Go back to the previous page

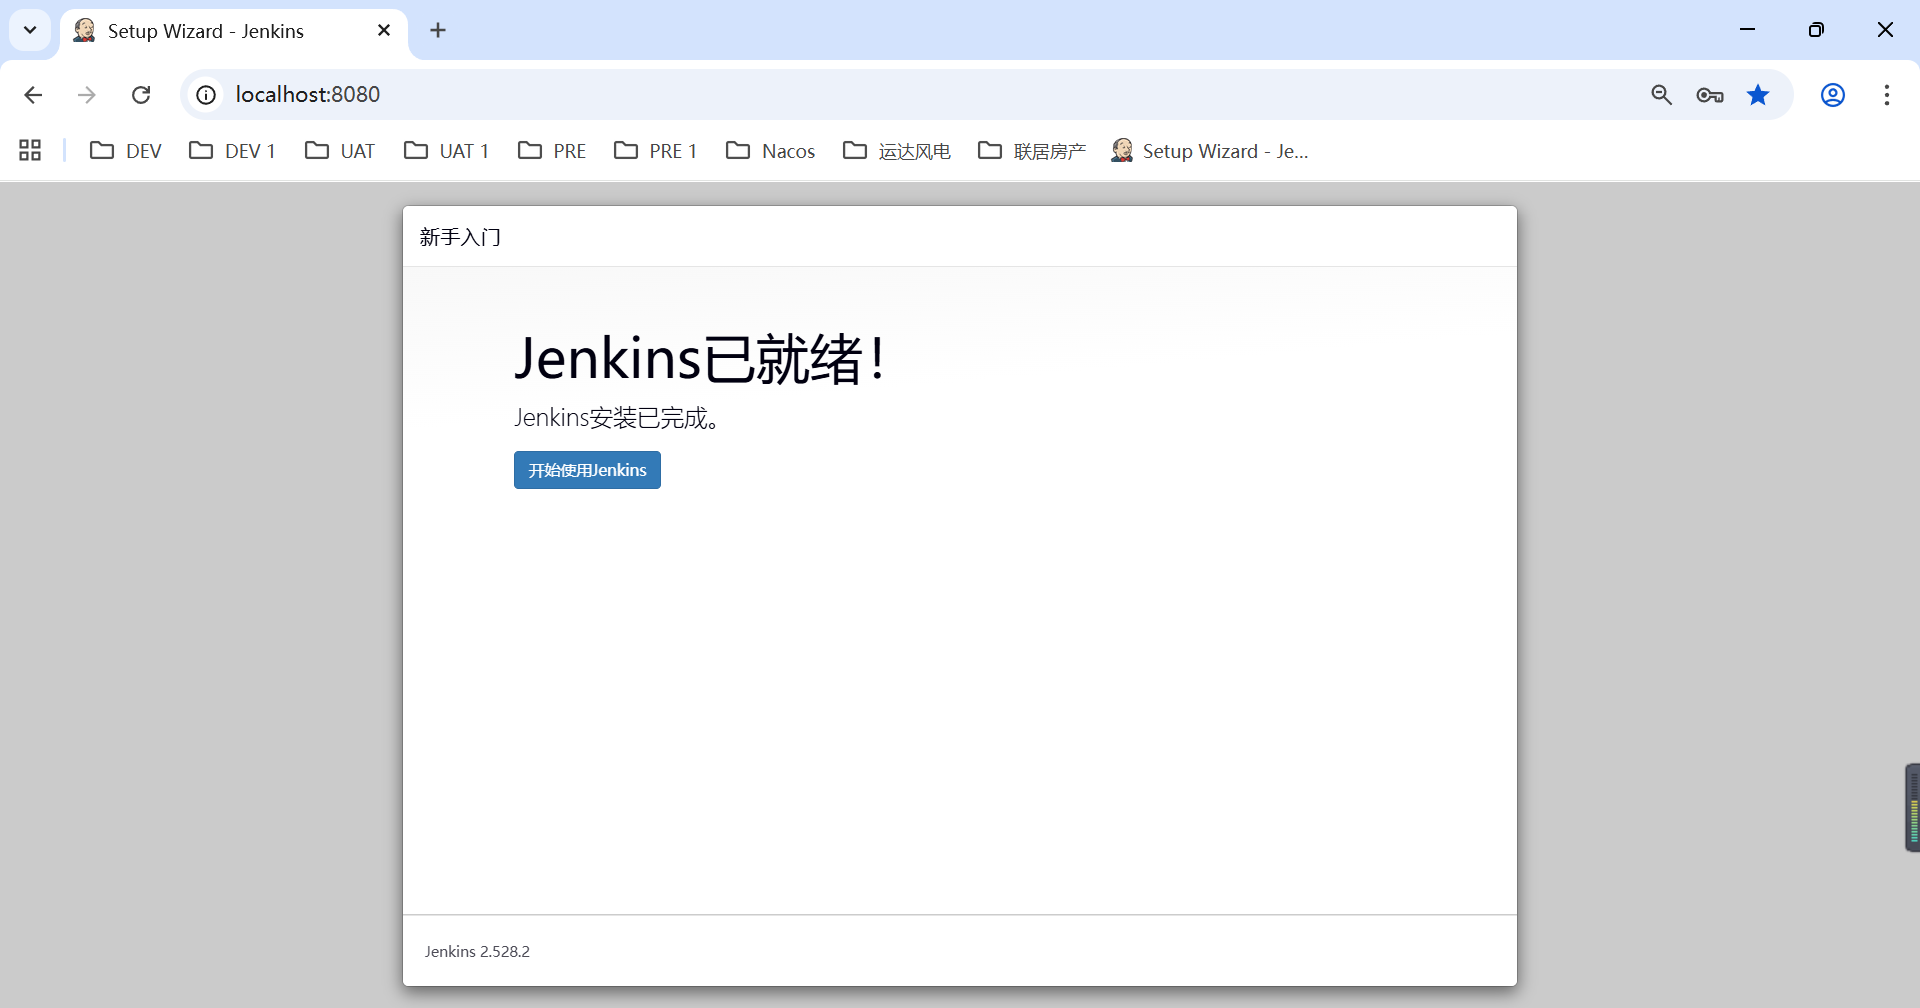[x=33, y=95]
